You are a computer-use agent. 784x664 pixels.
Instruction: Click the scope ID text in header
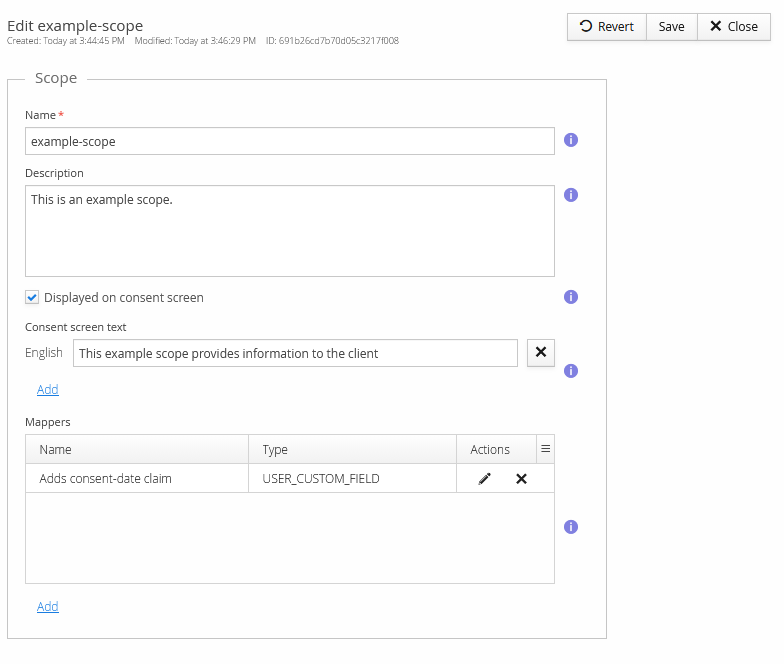[332, 40]
